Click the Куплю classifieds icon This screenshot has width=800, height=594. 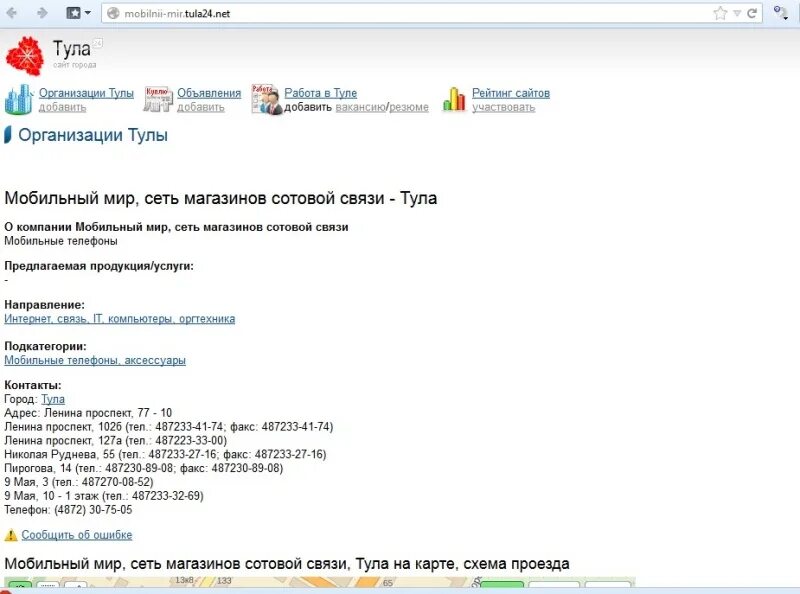pos(158,98)
